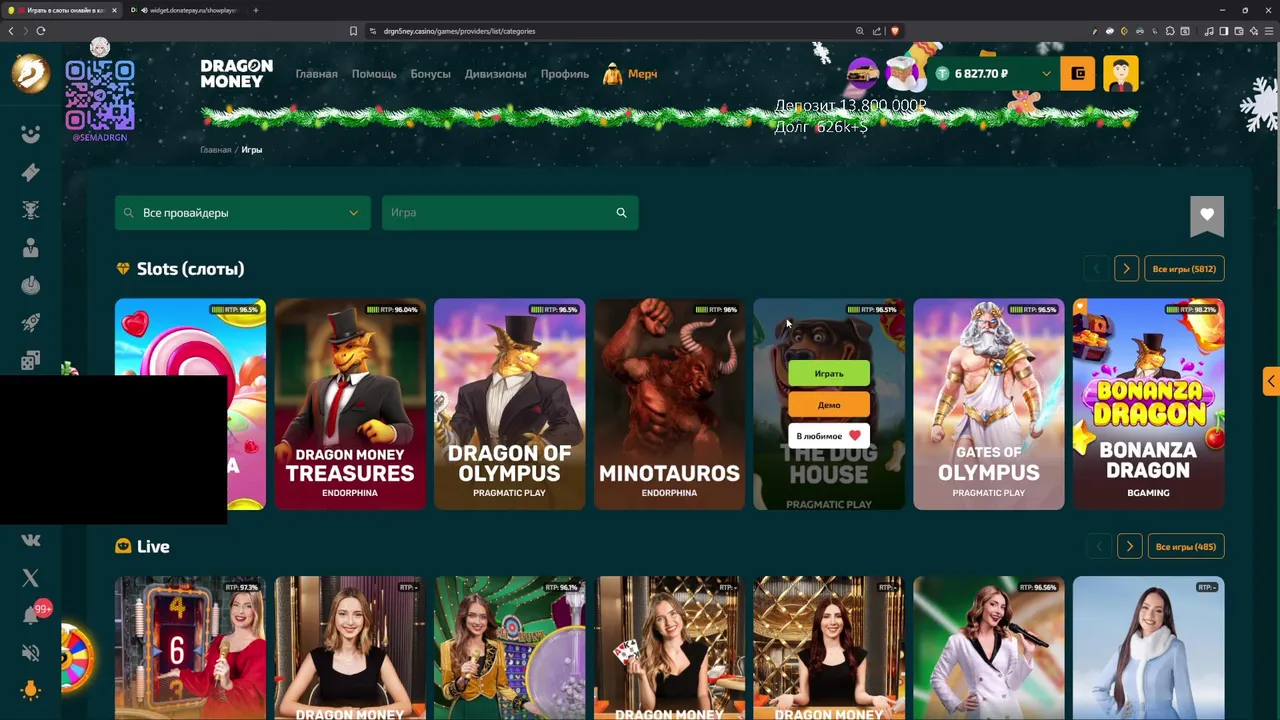Reload the page in browser toolbar
Image resolution: width=1280 pixels, height=720 pixels.
pyautogui.click(x=41, y=31)
